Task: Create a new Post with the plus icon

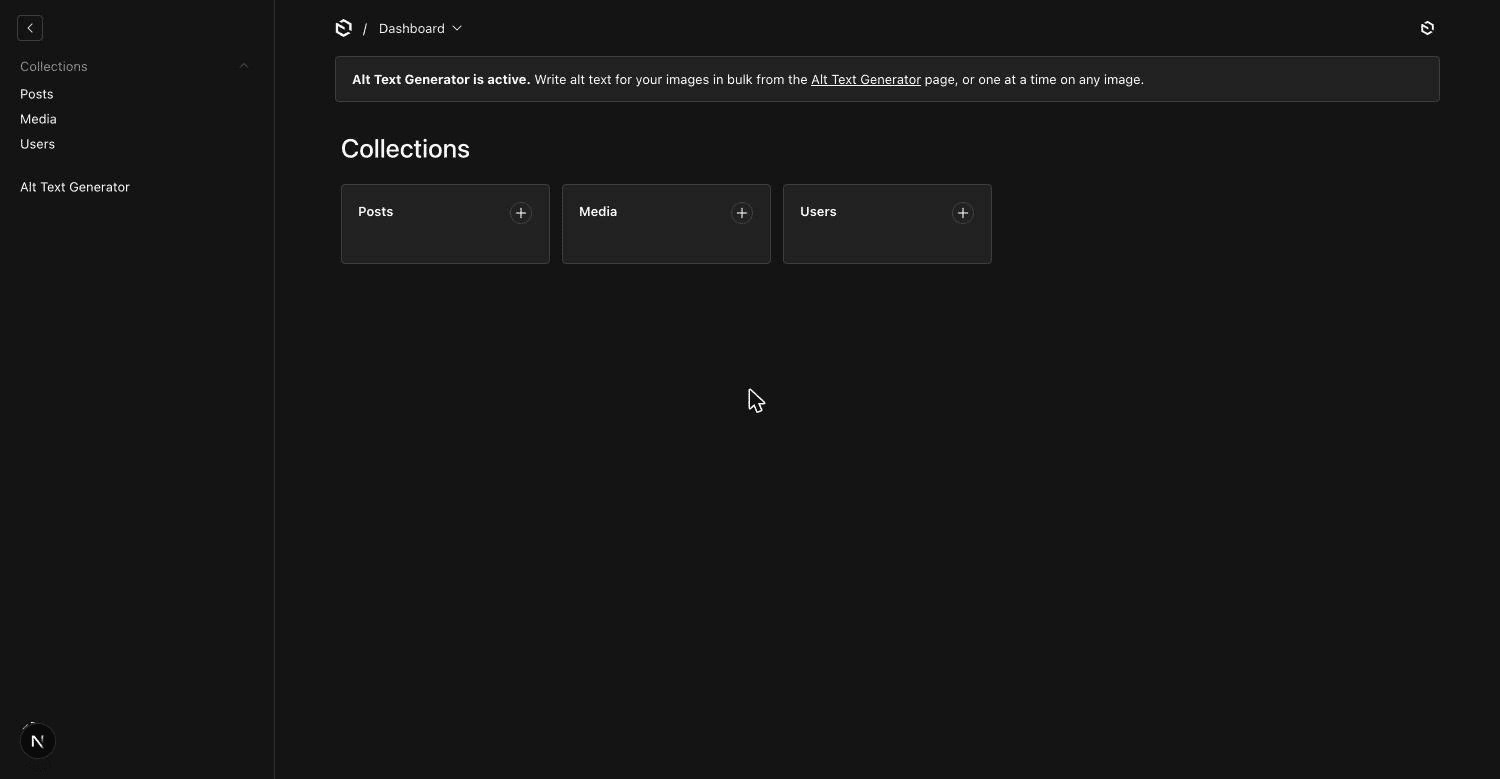Action: coord(521,213)
